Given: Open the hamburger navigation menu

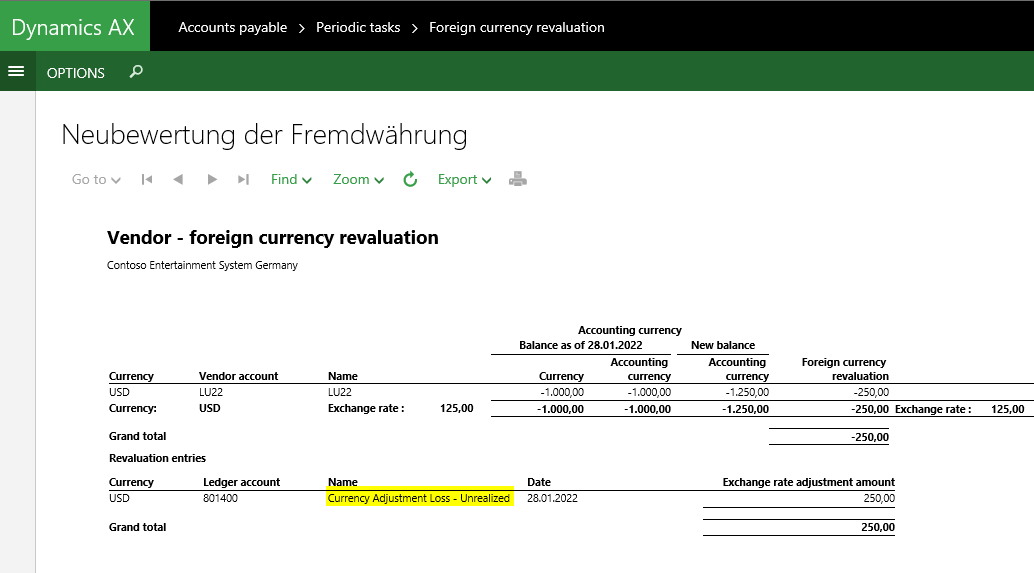Looking at the screenshot, I should (16, 72).
